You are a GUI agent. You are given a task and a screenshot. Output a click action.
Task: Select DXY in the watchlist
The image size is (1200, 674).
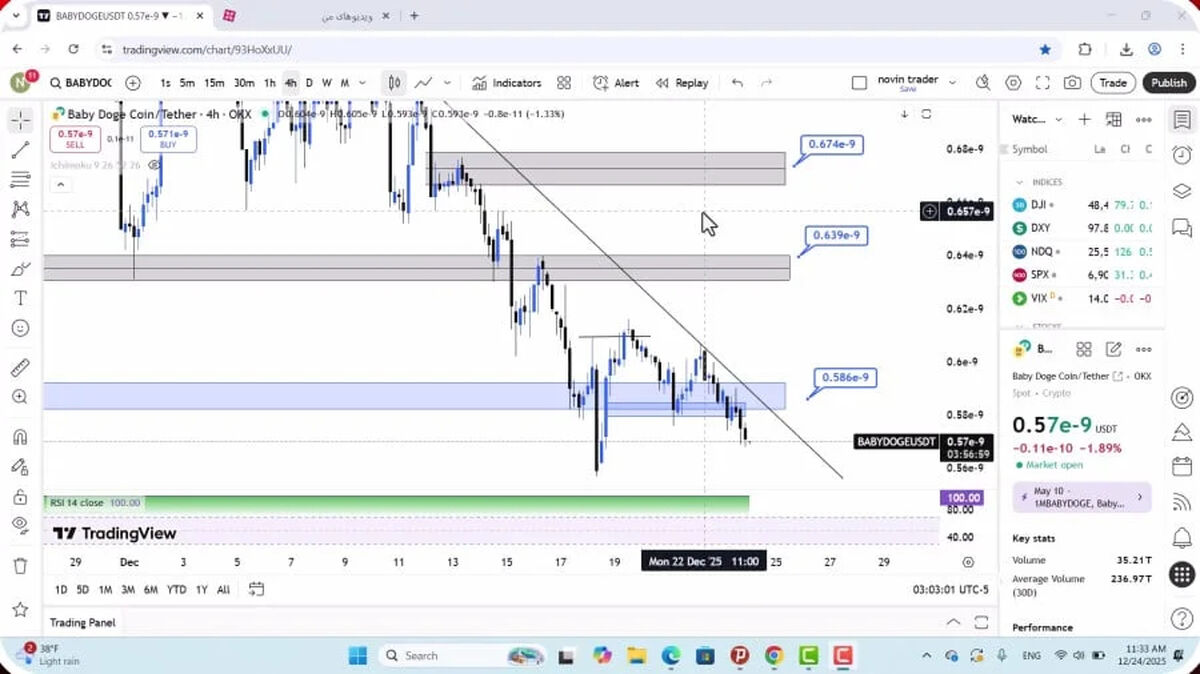point(1082,227)
